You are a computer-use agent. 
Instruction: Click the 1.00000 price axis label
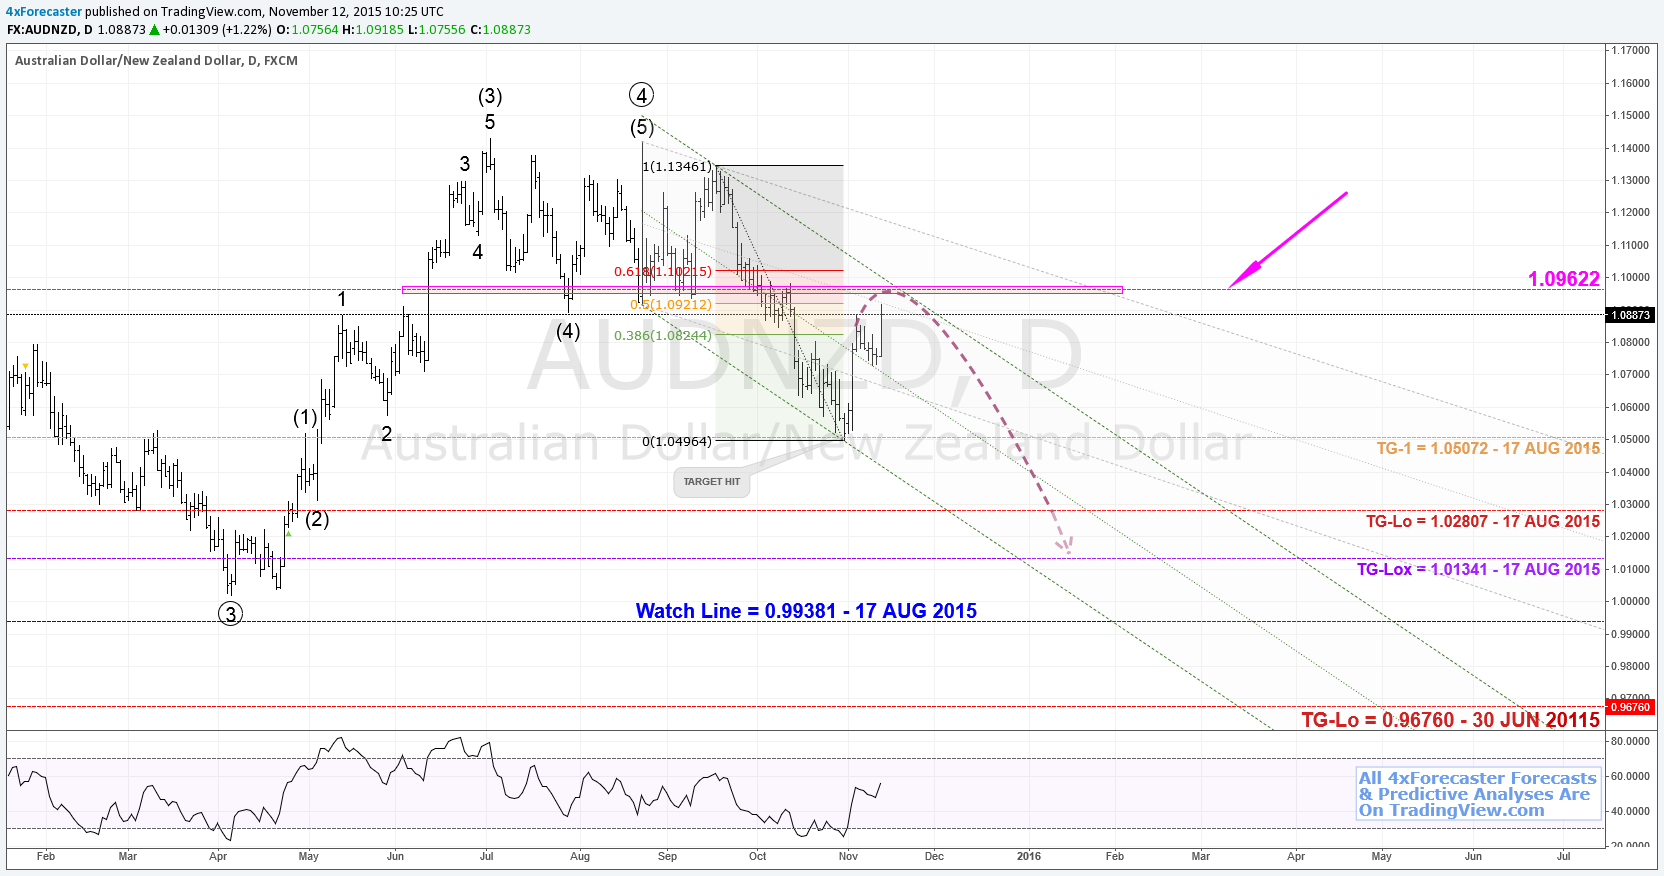(x=1630, y=601)
